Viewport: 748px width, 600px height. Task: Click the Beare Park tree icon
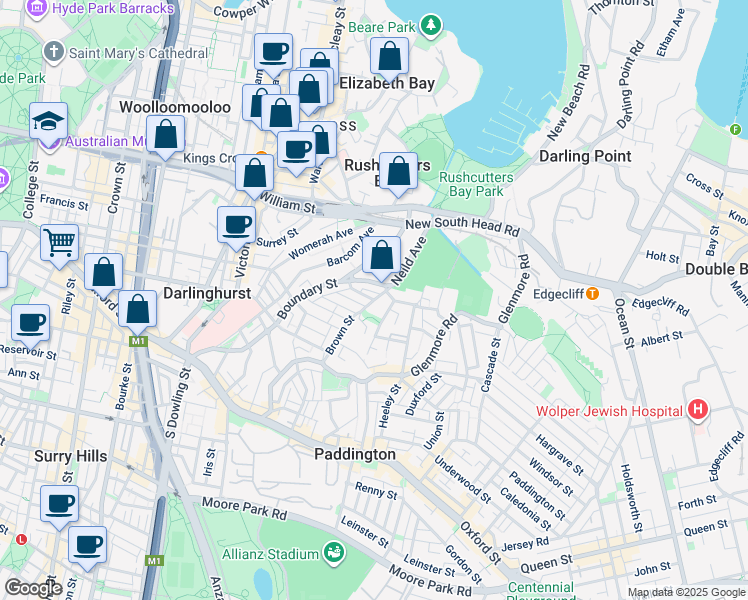(x=431, y=23)
